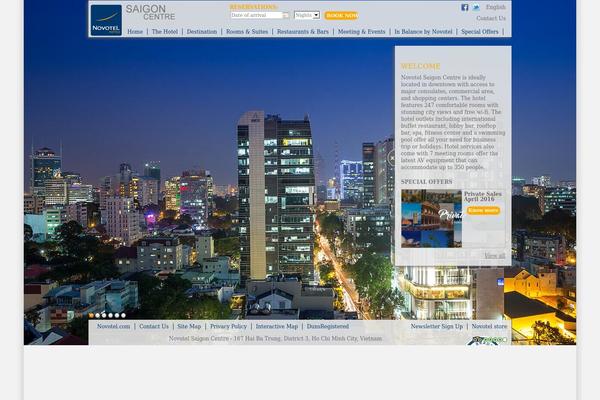Screen dimensions: 600x400
Task: Open the footer Contact Us link
Action: click(x=154, y=327)
